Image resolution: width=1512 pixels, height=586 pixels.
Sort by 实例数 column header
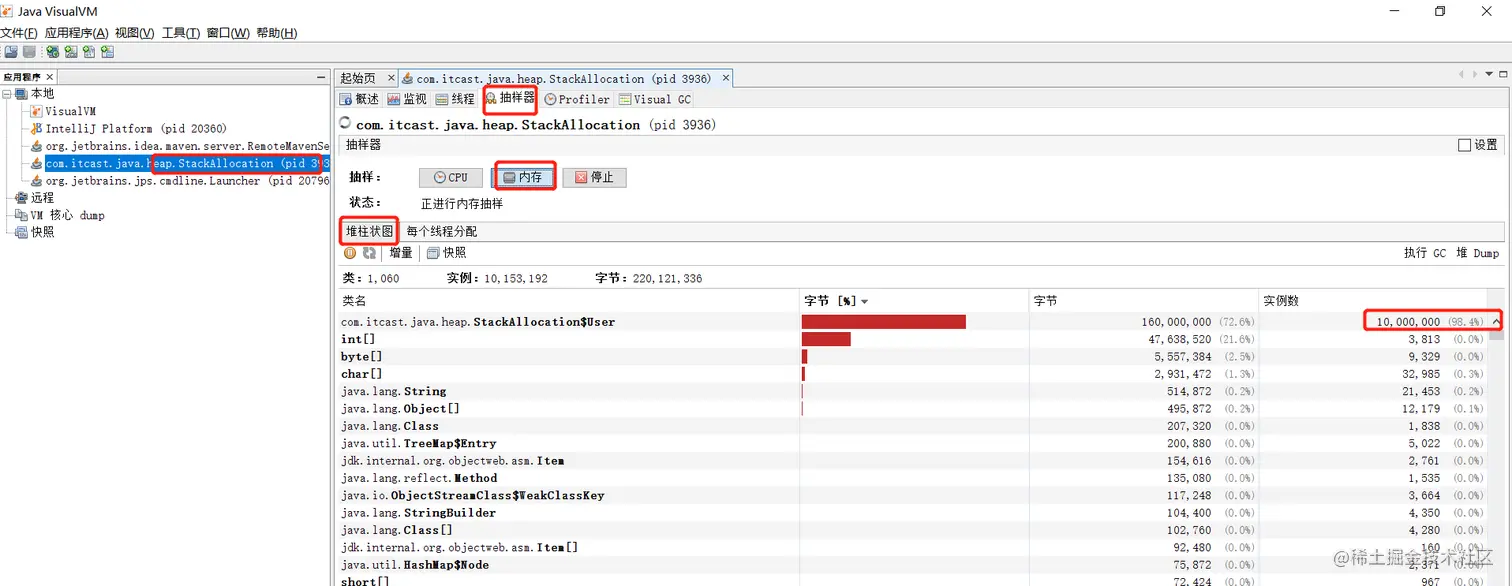click(1372, 301)
